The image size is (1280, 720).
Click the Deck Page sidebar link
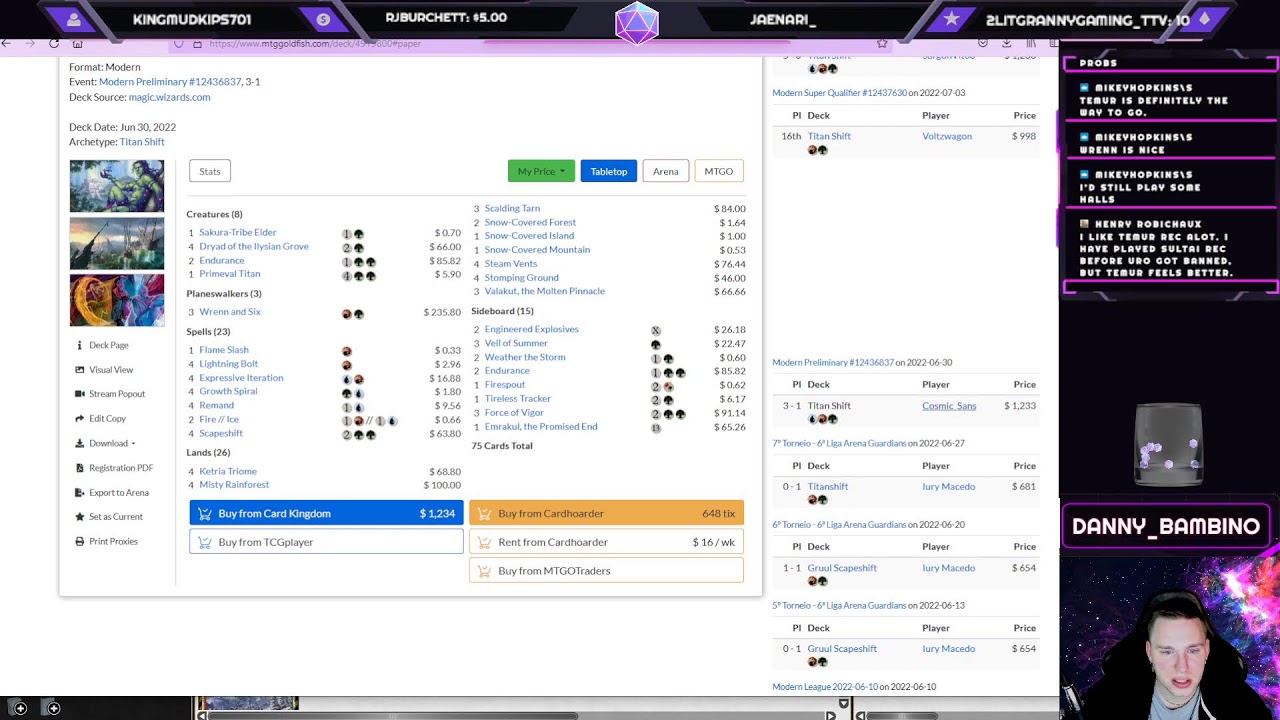[x=108, y=345]
